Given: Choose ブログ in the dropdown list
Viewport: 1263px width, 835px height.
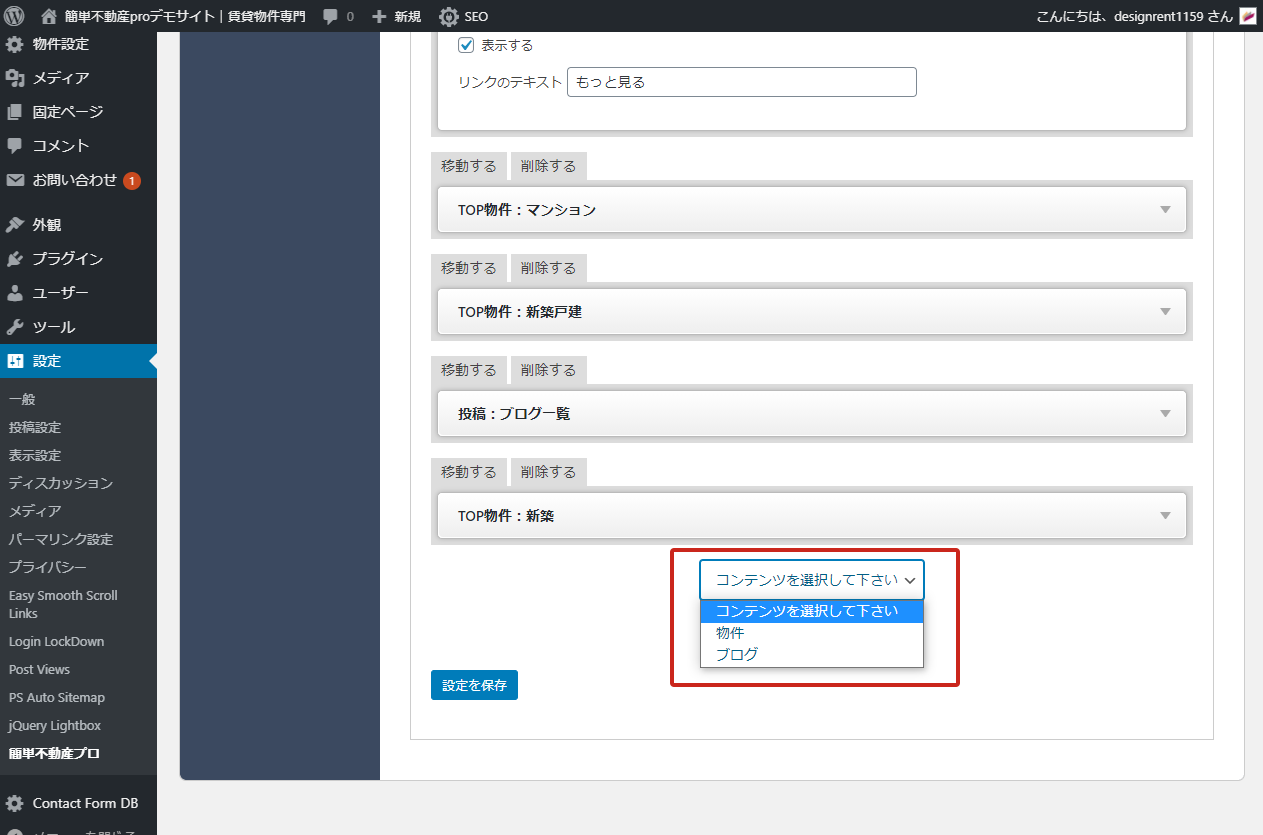Looking at the screenshot, I should tap(737, 655).
